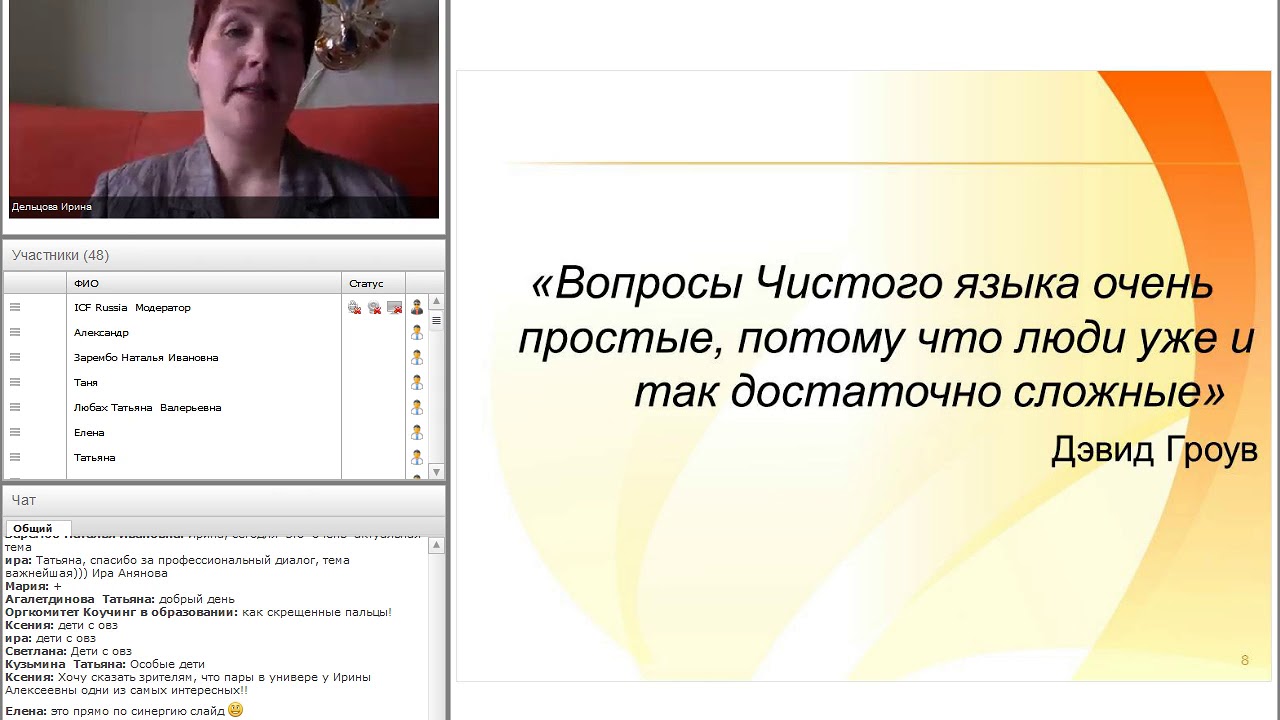This screenshot has height=720, width=1280.
Task: Click the Статус column header
Action: click(373, 283)
